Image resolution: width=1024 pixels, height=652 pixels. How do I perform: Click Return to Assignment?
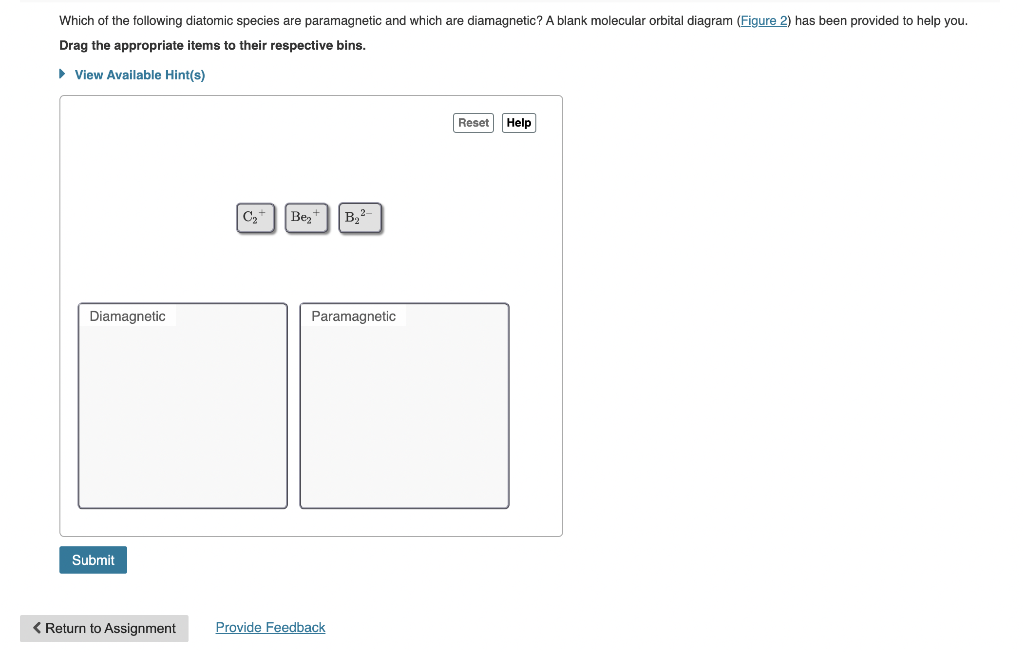pyautogui.click(x=104, y=628)
